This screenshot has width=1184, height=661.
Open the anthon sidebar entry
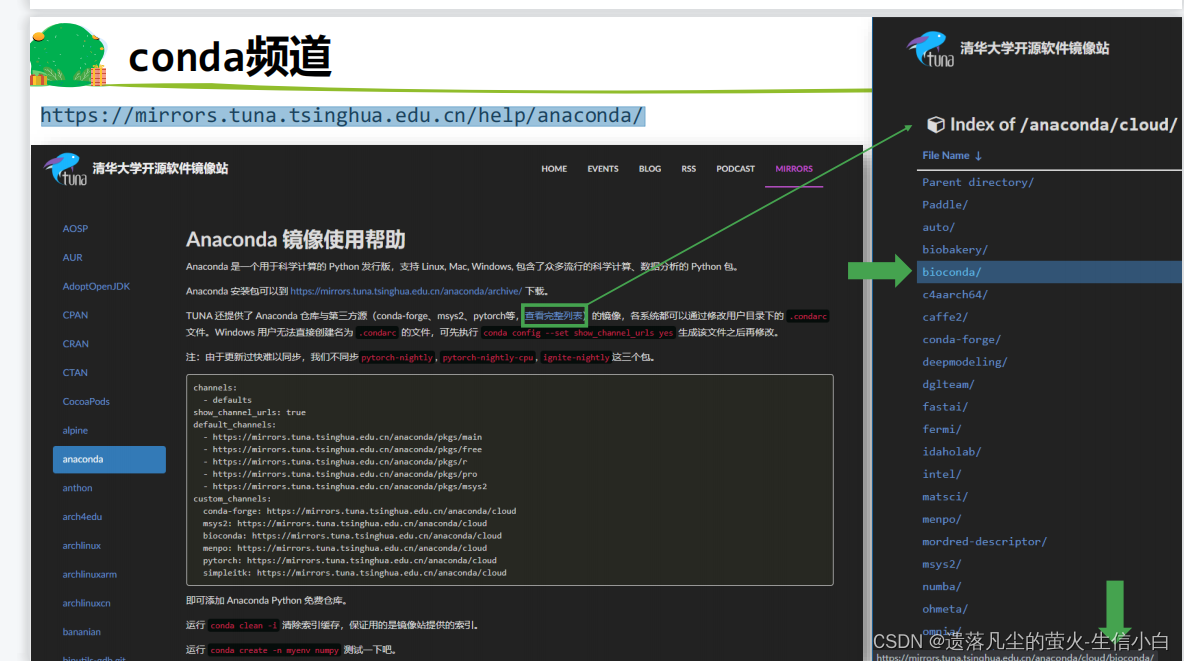(x=77, y=488)
